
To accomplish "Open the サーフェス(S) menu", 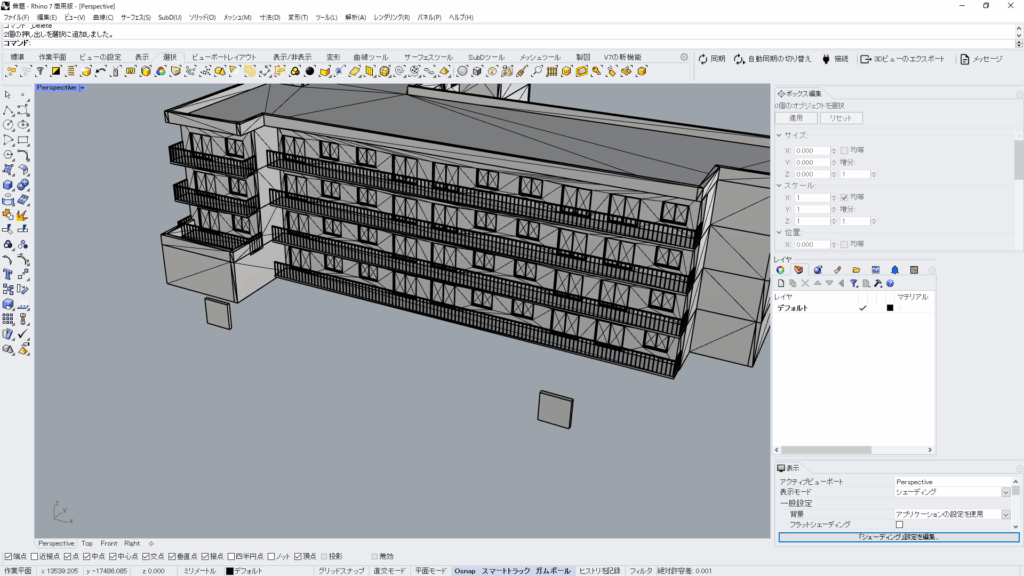I will pos(135,18).
